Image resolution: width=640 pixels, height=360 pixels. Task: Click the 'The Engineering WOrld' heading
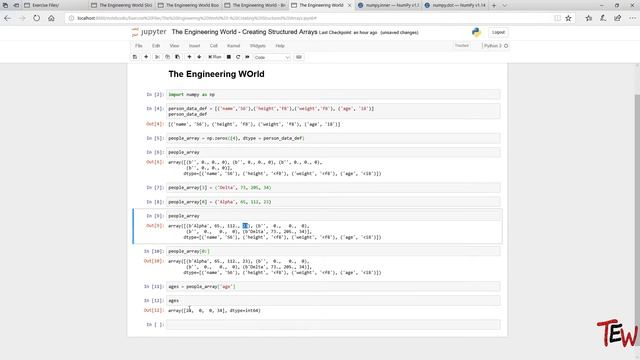coord(216,74)
